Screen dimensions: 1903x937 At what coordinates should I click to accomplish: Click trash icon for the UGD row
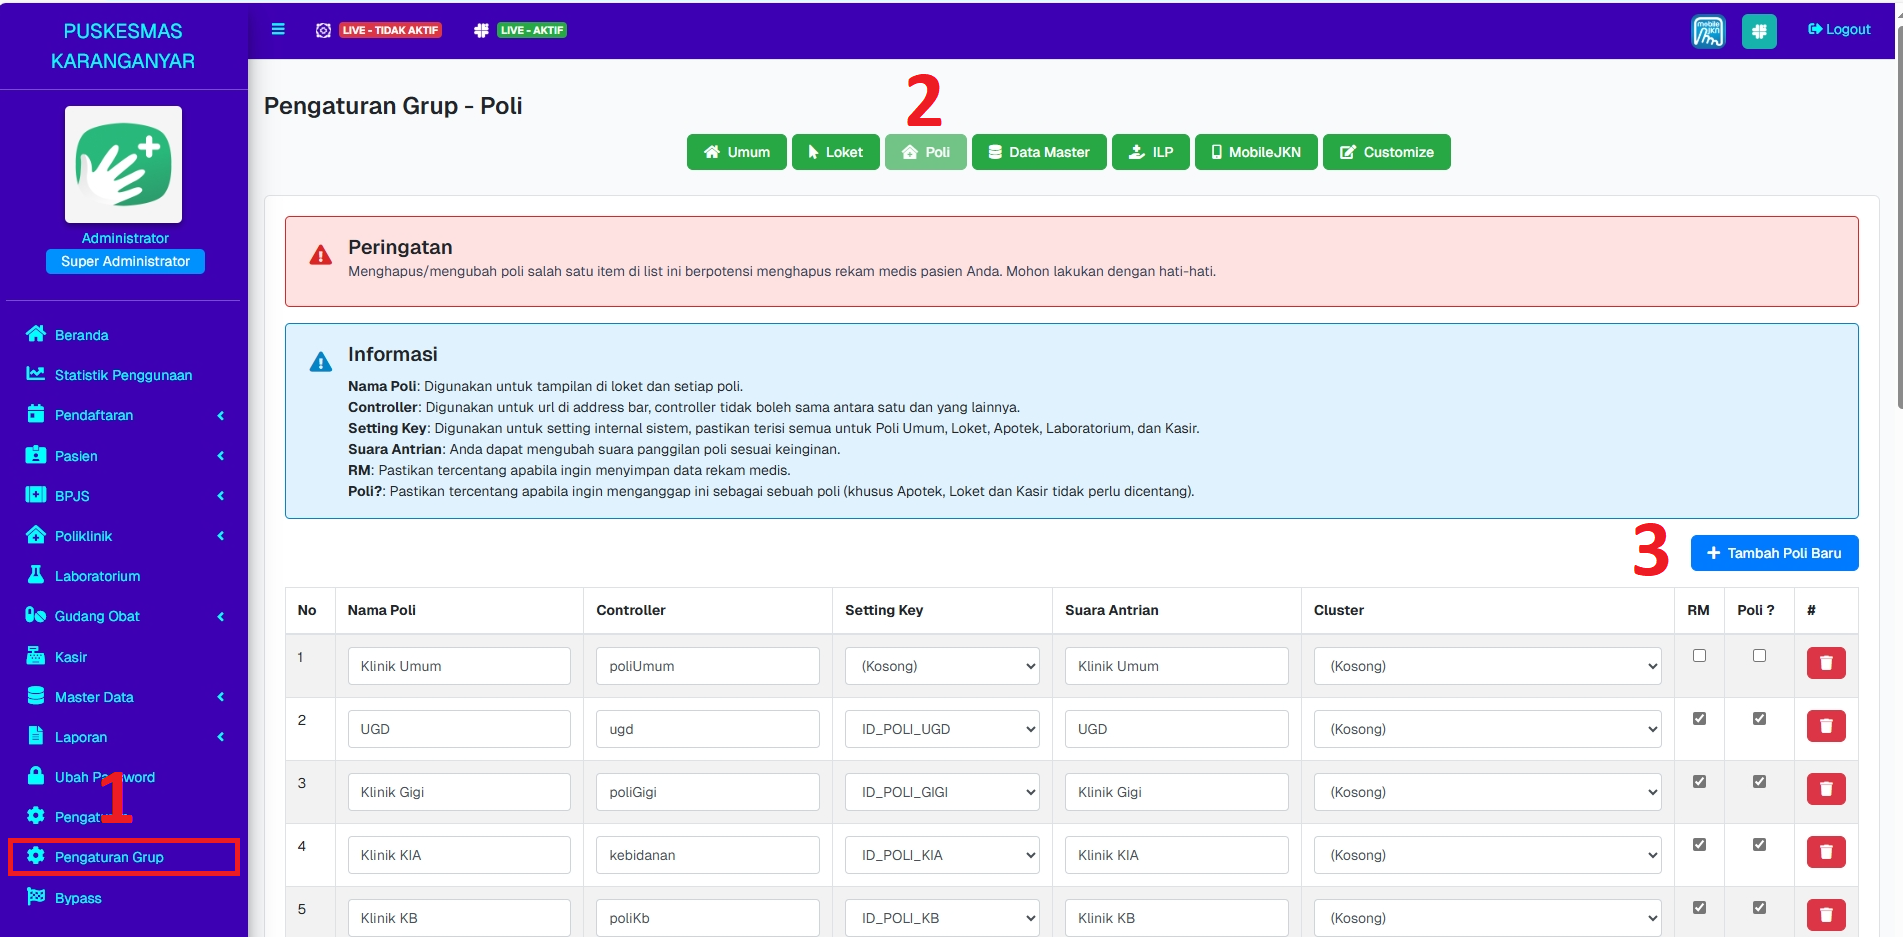pos(1825,726)
